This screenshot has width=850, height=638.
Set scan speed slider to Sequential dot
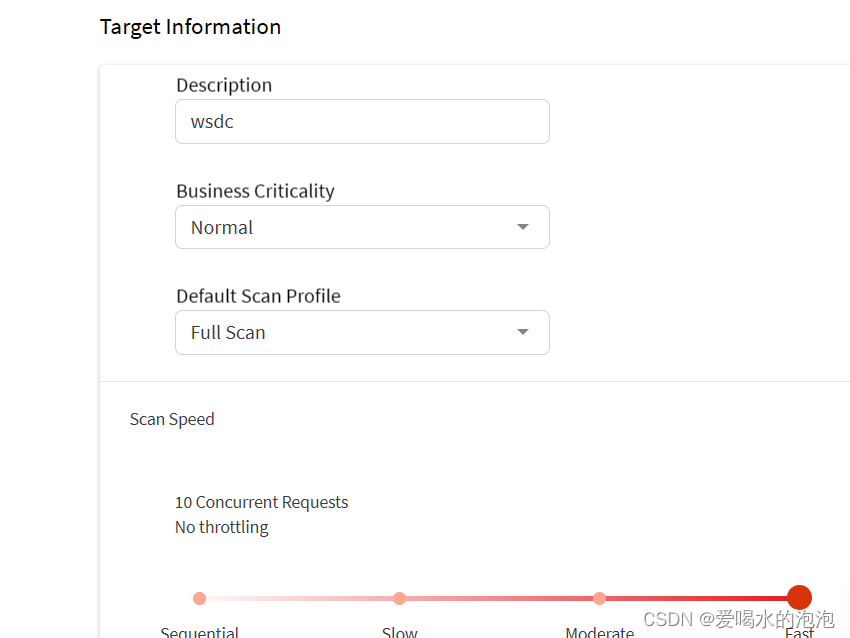[199, 598]
